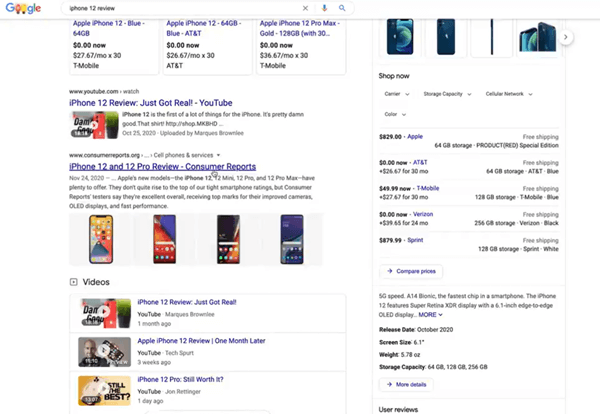Open the Color filter dropdown

point(395,114)
